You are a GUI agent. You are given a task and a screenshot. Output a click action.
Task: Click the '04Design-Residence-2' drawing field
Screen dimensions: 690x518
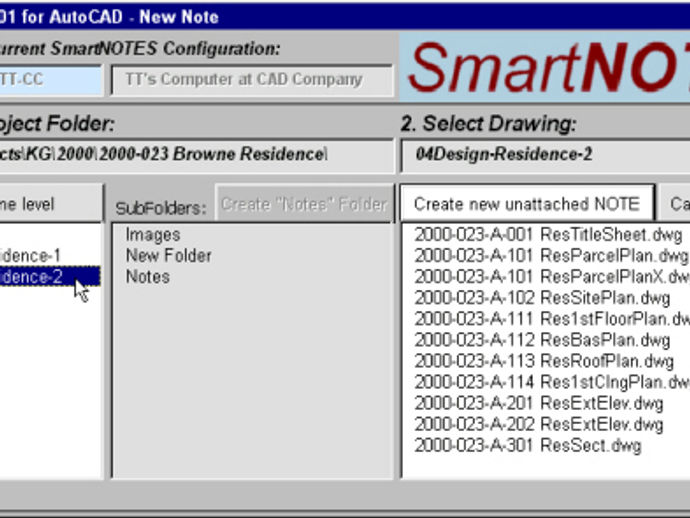click(x=545, y=155)
